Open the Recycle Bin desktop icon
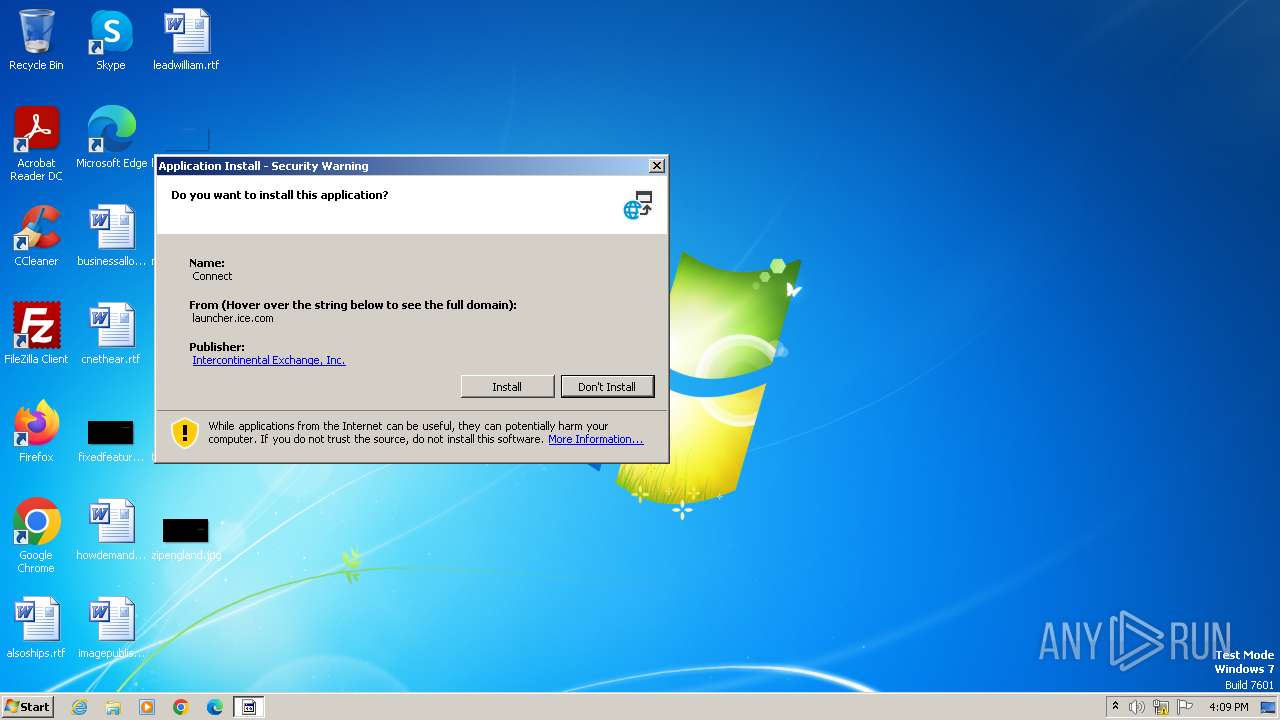 click(x=36, y=40)
